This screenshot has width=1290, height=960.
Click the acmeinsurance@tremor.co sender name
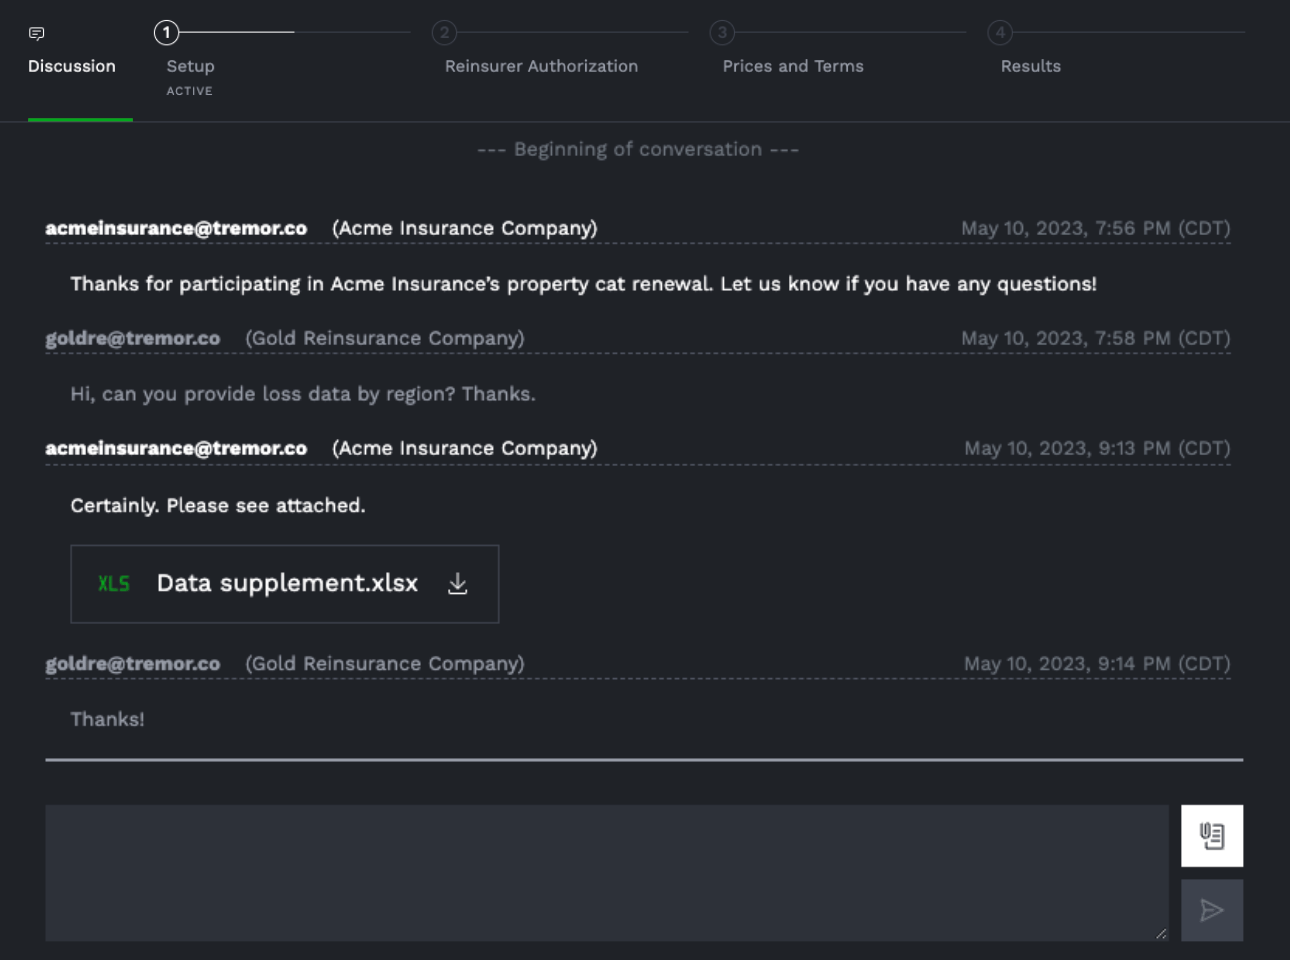click(x=176, y=227)
